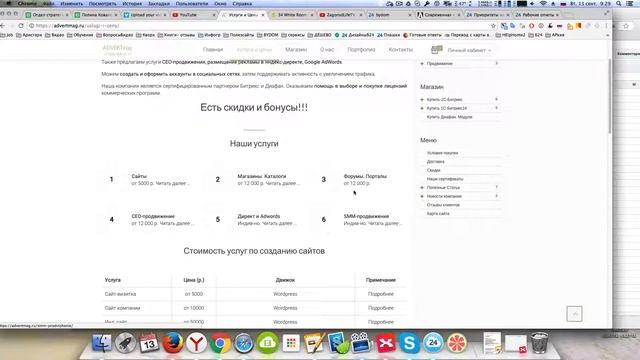Click the browser address bar
Image resolution: width=640 pixels, height=360 pixels.
pos(261,26)
